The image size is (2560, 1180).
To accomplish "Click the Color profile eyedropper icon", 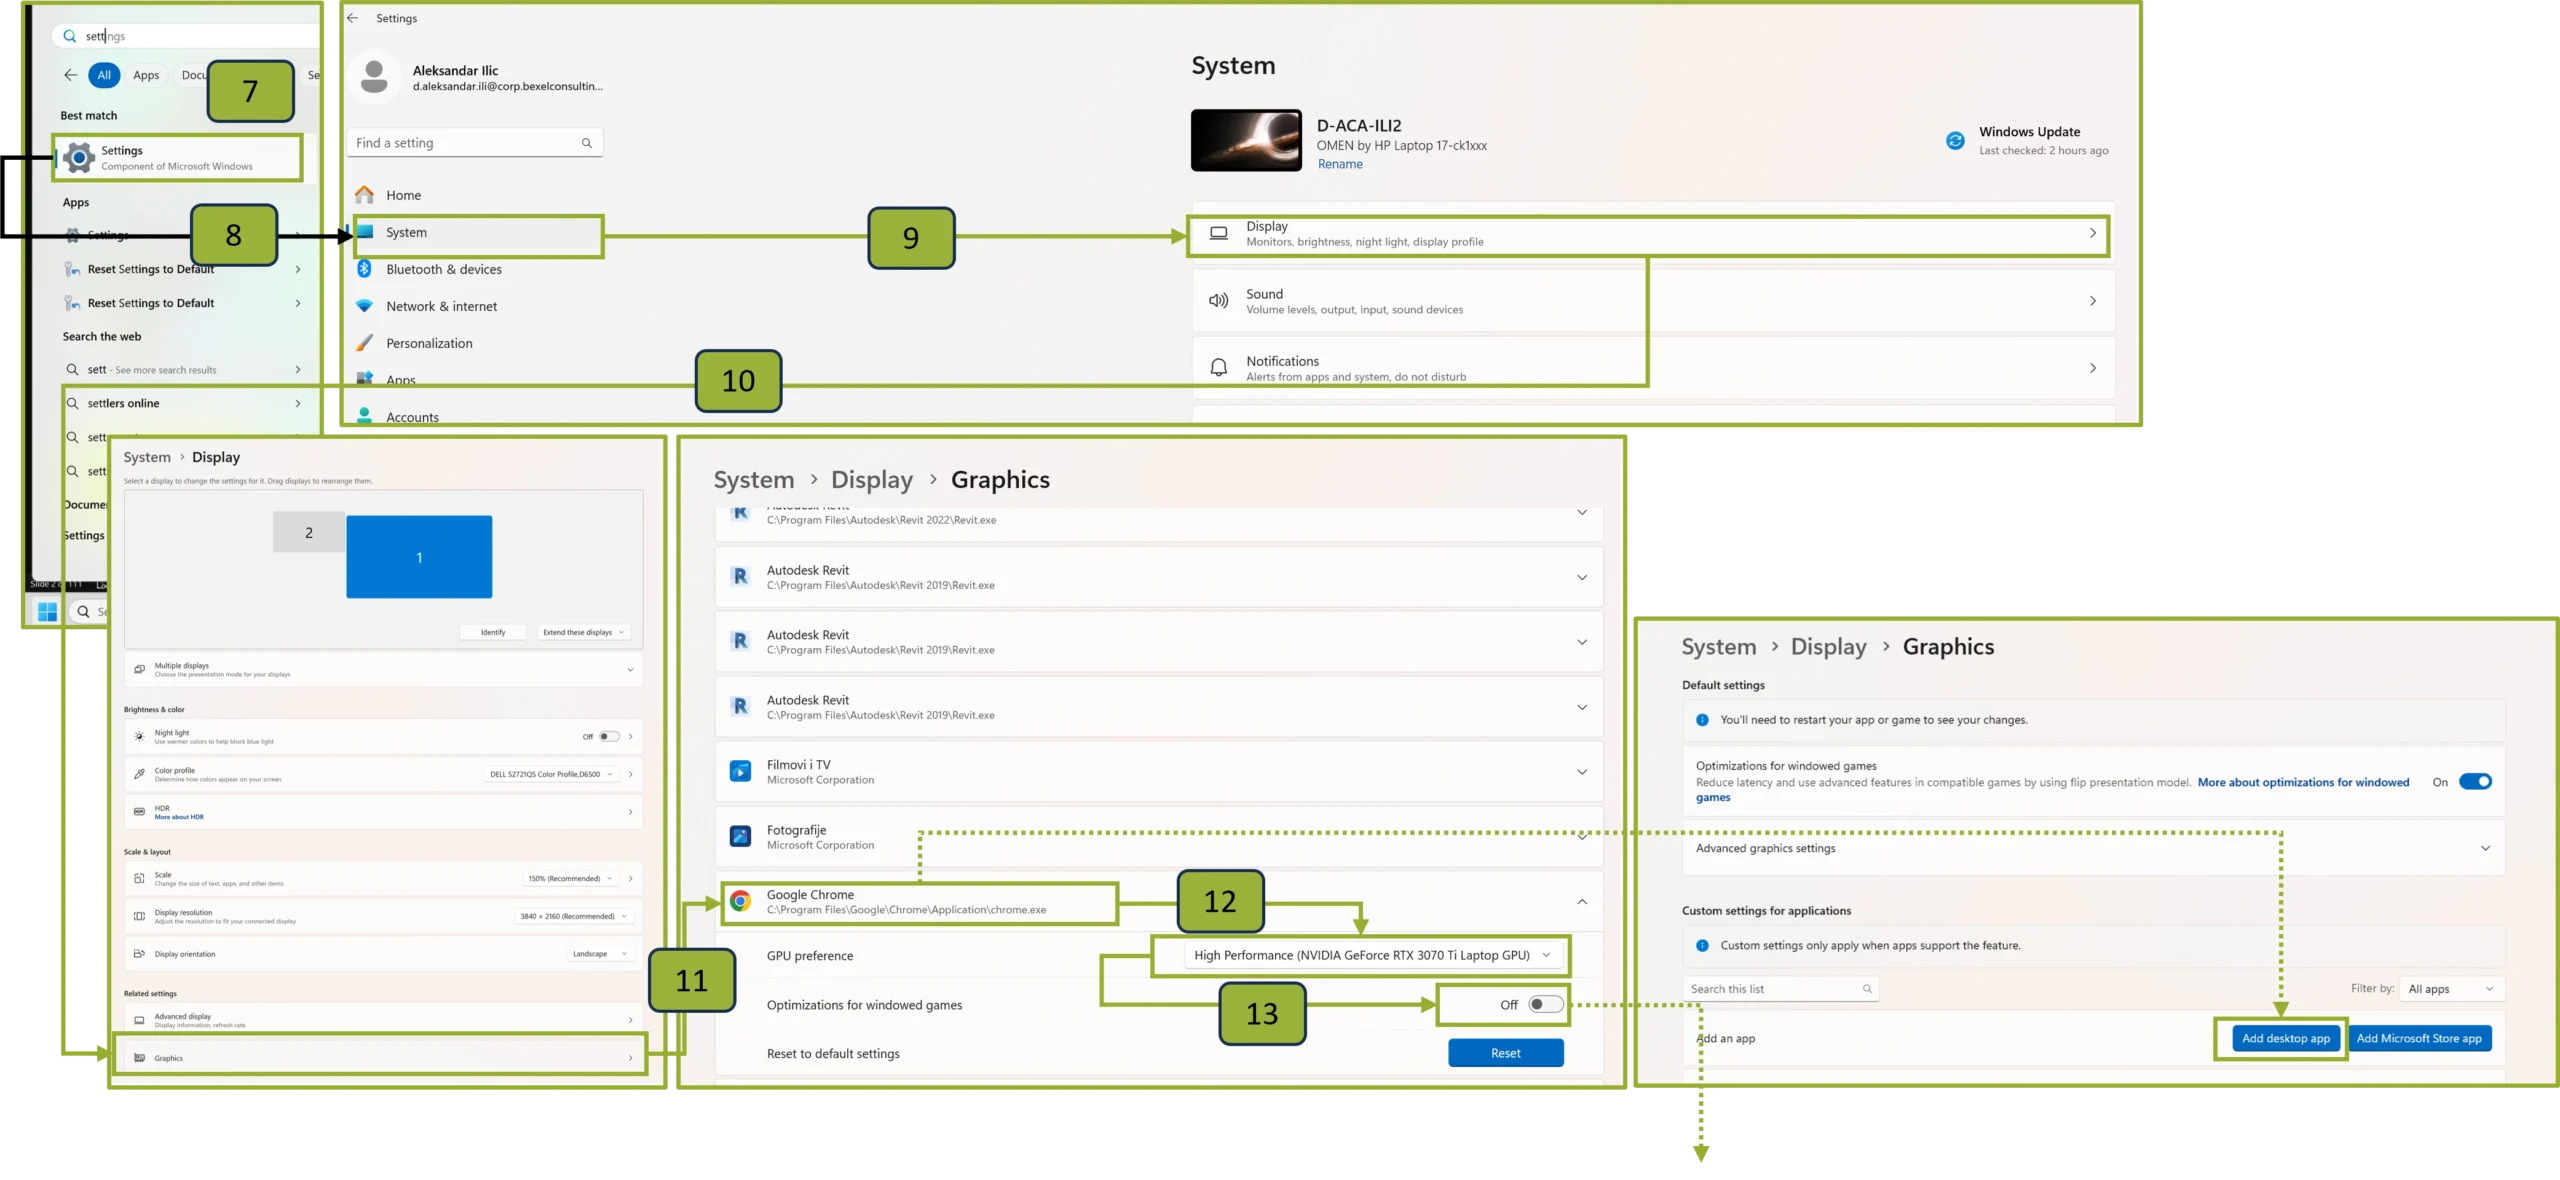I will click(139, 774).
